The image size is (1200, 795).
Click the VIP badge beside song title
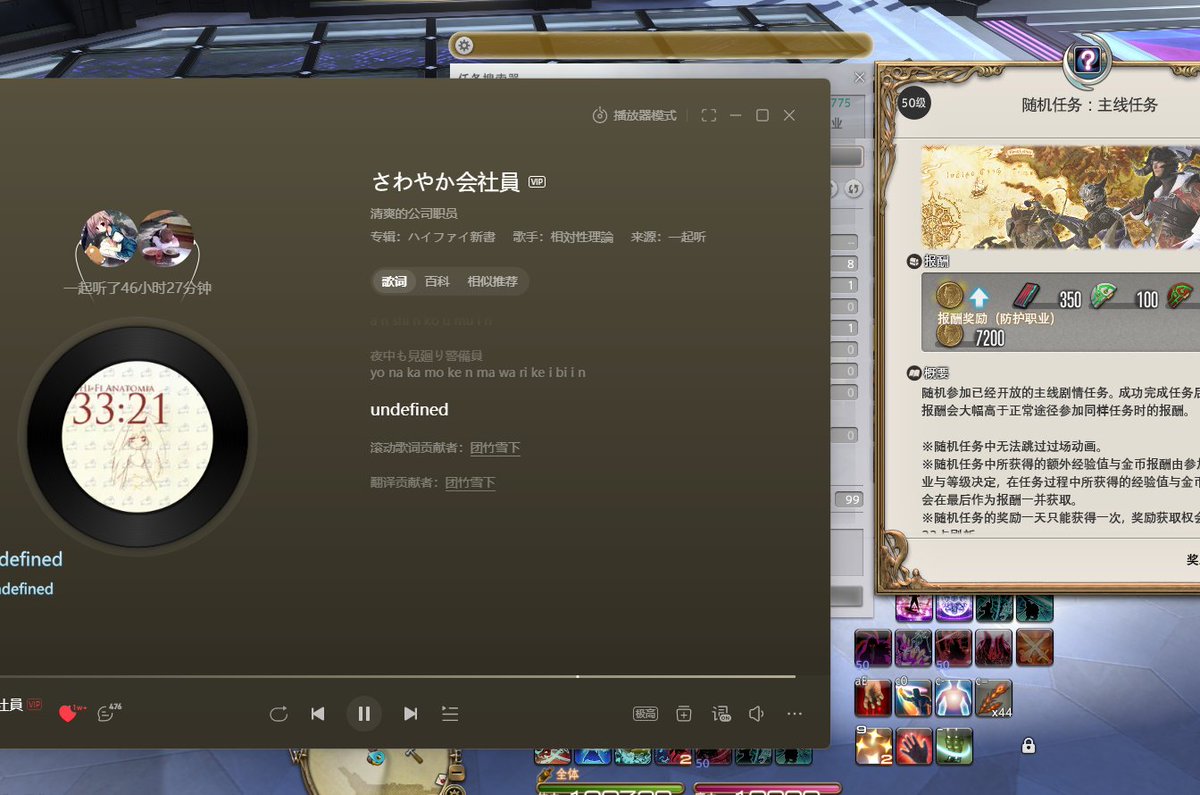pyautogui.click(x=537, y=182)
